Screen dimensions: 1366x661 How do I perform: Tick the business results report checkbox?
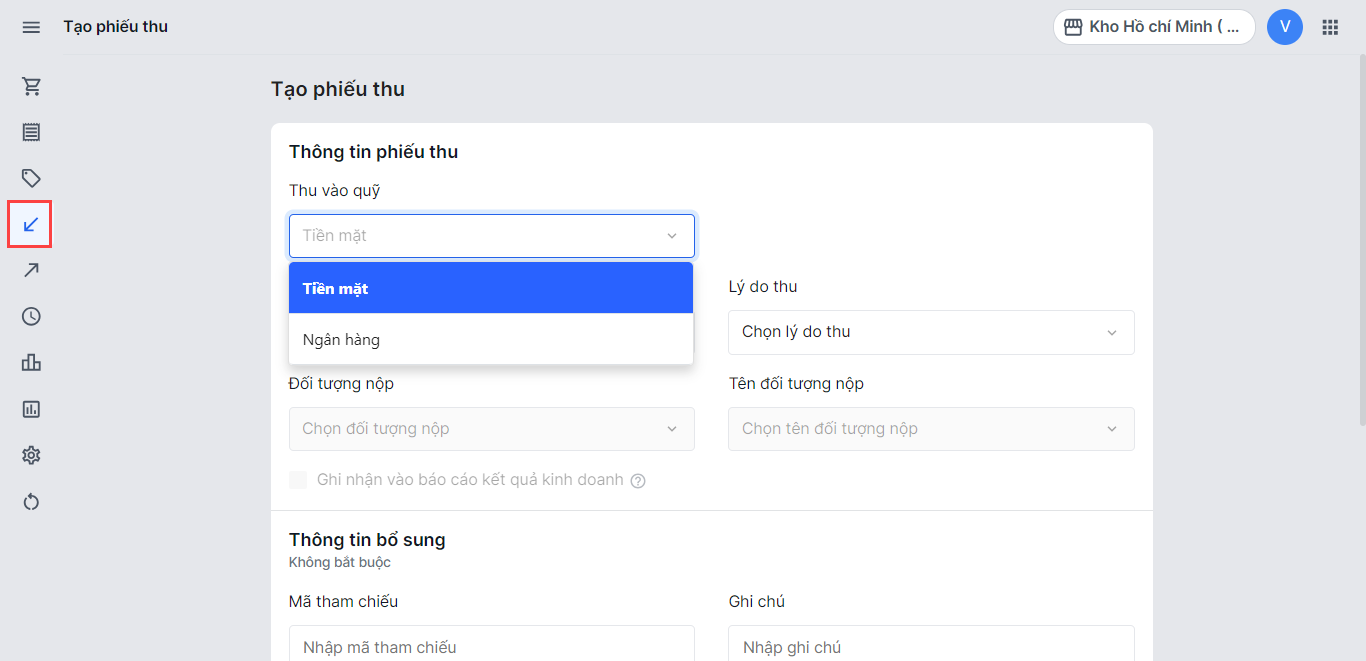tap(298, 480)
